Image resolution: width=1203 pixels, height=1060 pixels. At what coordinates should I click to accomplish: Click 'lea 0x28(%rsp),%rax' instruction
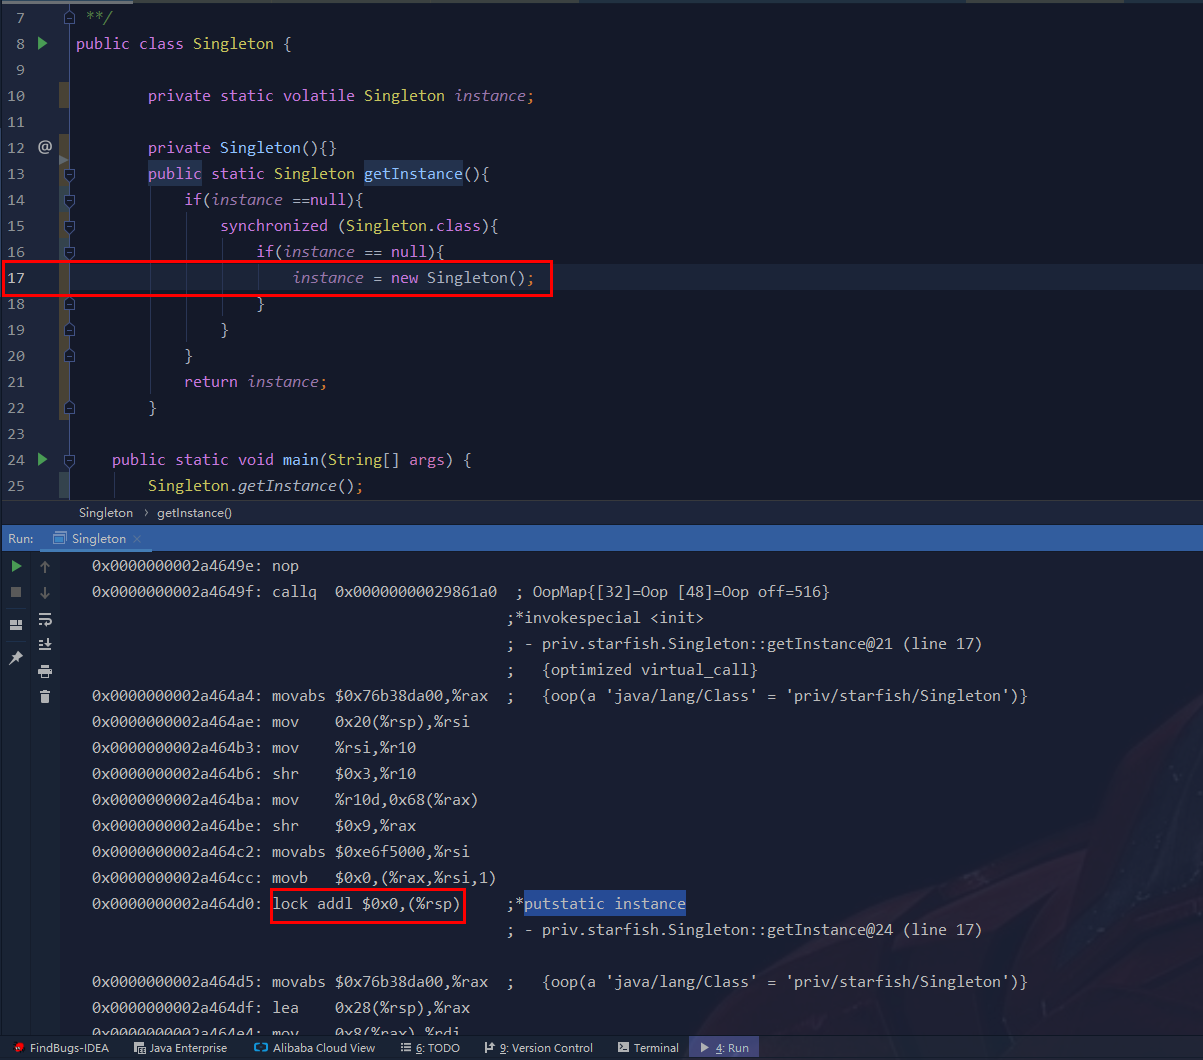(x=372, y=1008)
